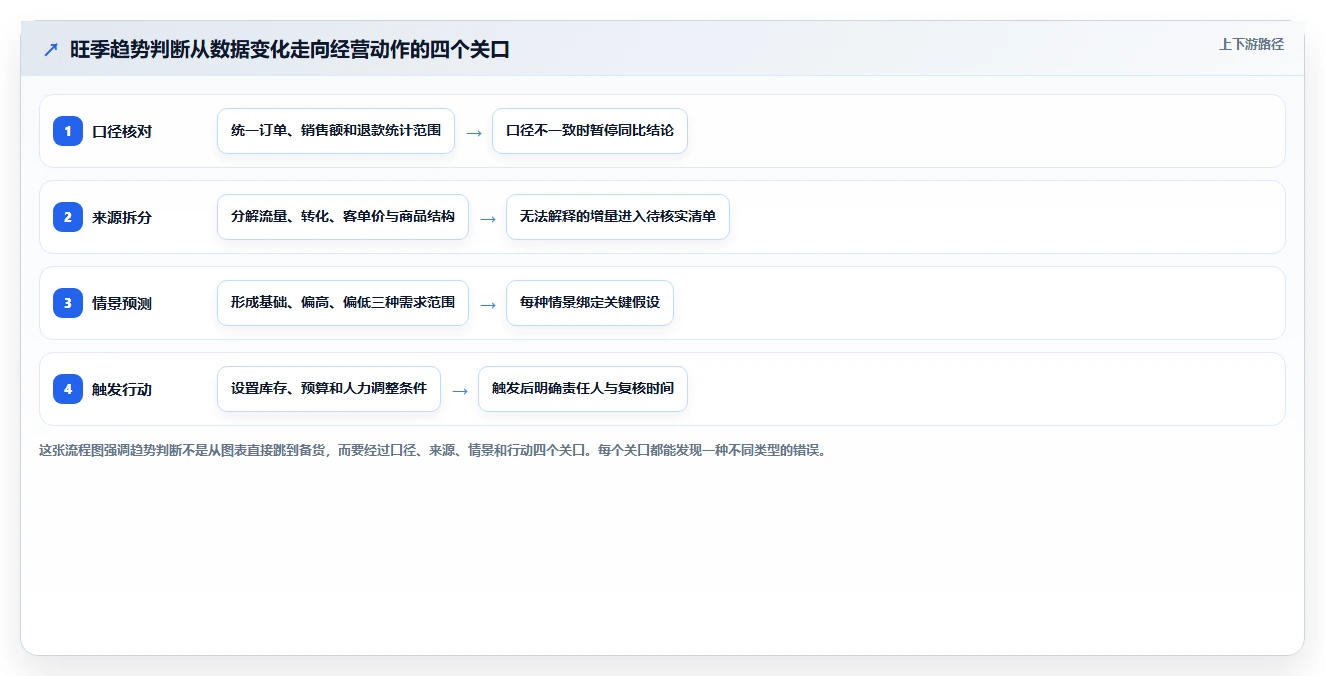Viewport: 1325px width, 676px height.
Task: Click the footnote text beginning 这张流程图强调趋势判断
Action: pyautogui.click(x=433, y=450)
